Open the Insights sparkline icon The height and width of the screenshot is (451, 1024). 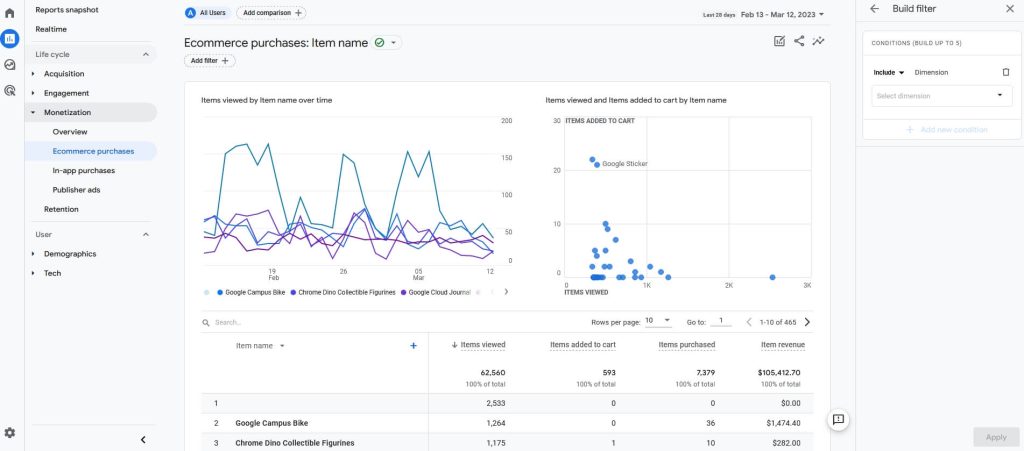[818, 41]
